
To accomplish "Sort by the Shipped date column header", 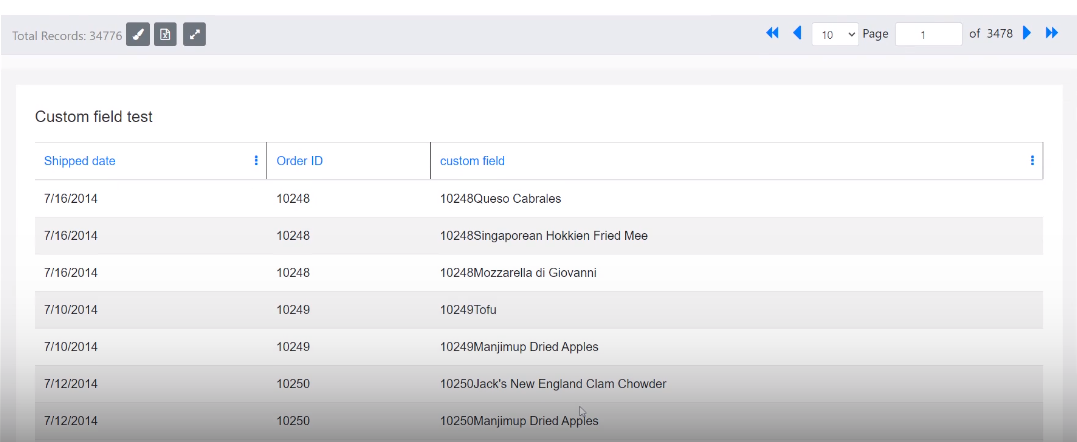I will 80,161.
